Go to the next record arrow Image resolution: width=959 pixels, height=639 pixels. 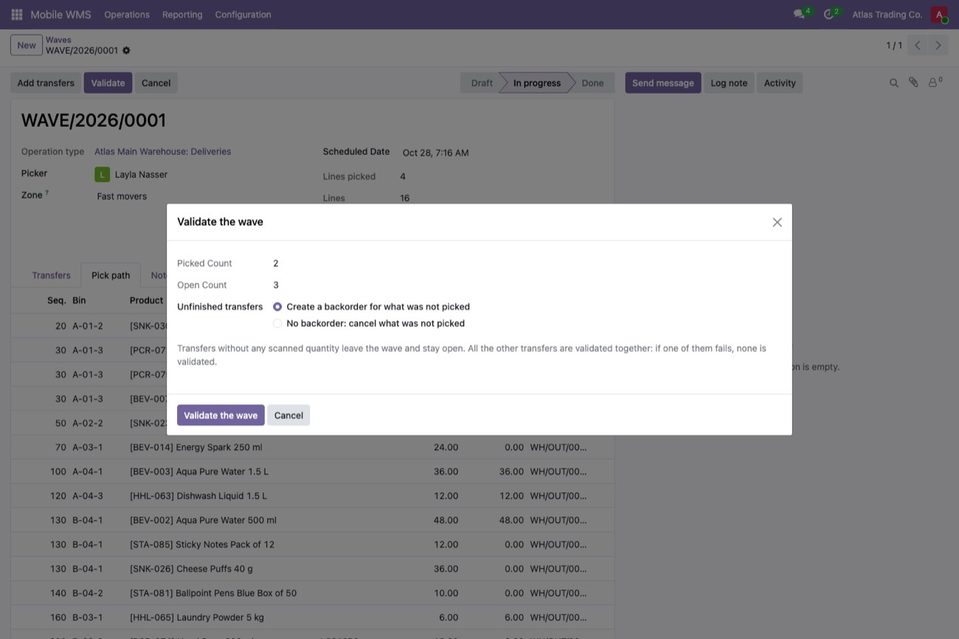pos(938,45)
